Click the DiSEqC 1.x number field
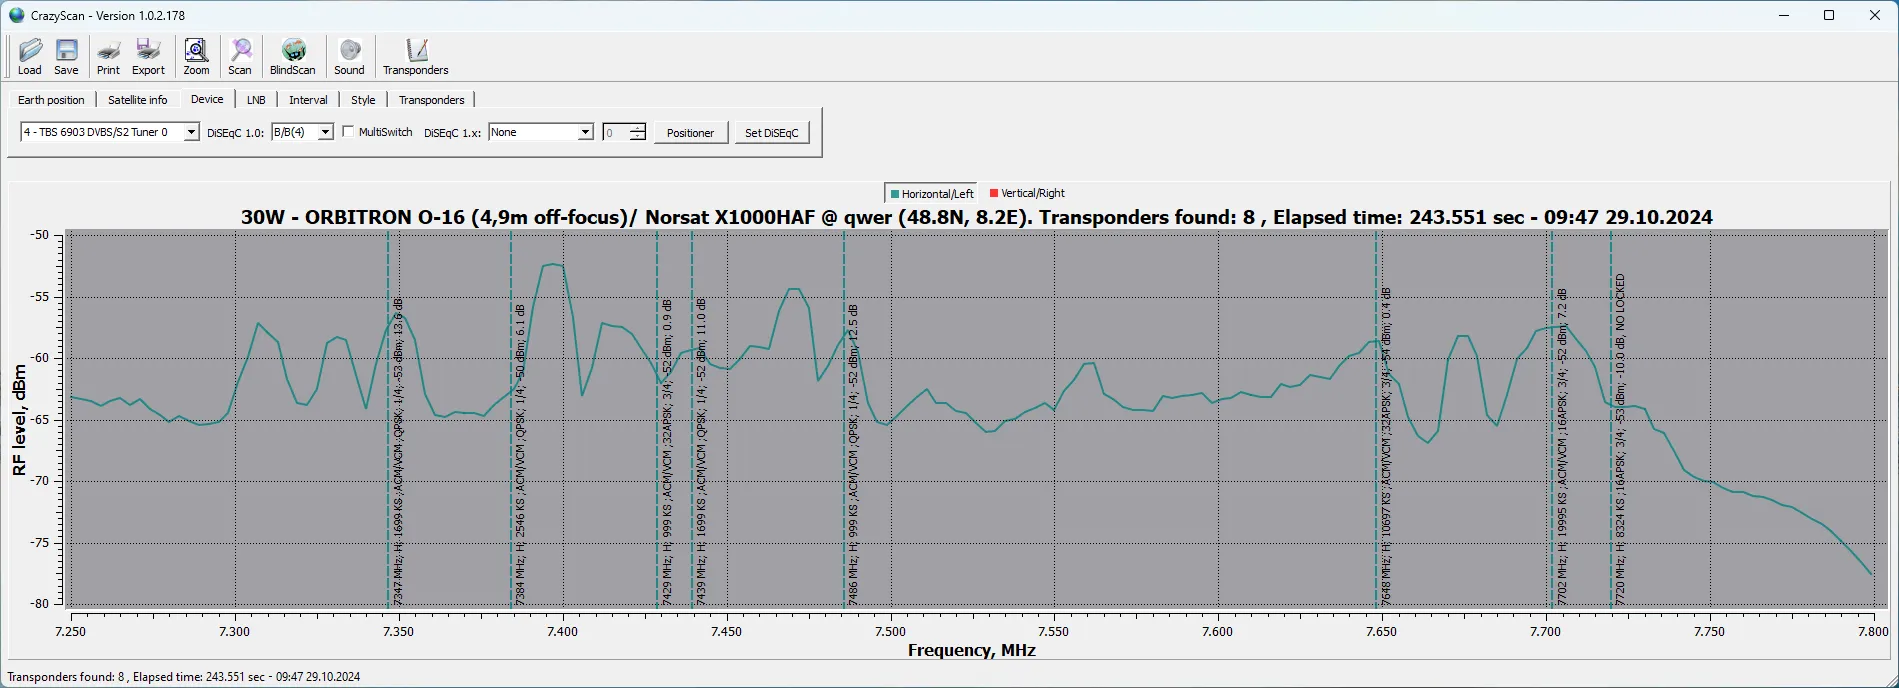Screen dimensions: 1899x688 [x=615, y=133]
